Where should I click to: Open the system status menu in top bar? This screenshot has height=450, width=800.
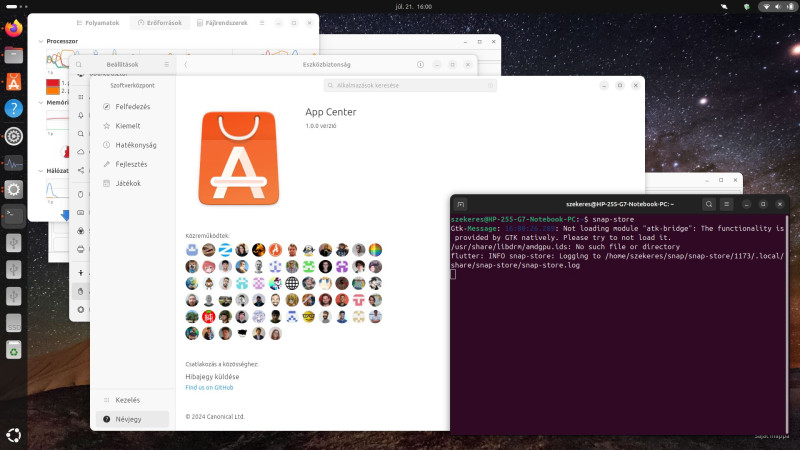(777, 7)
